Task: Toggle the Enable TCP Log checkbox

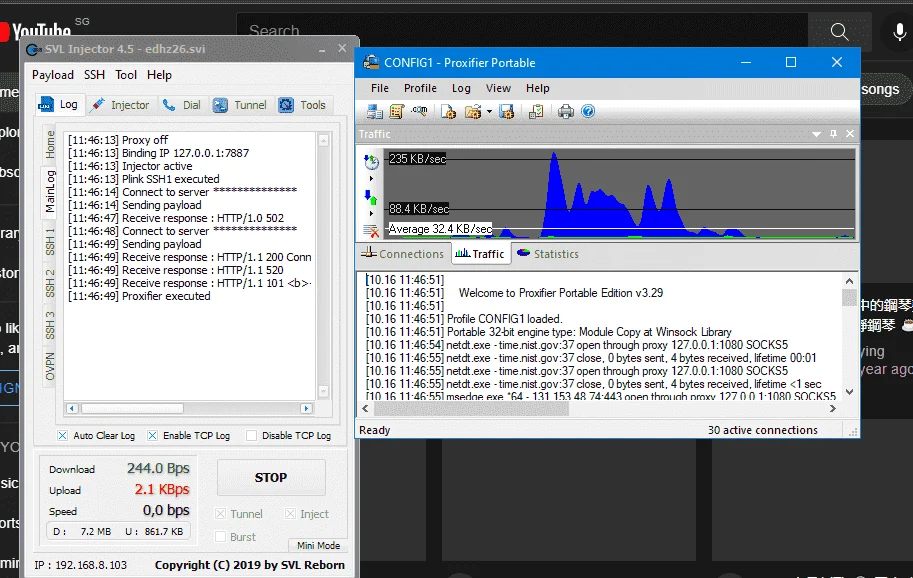Action: click(152, 435)
